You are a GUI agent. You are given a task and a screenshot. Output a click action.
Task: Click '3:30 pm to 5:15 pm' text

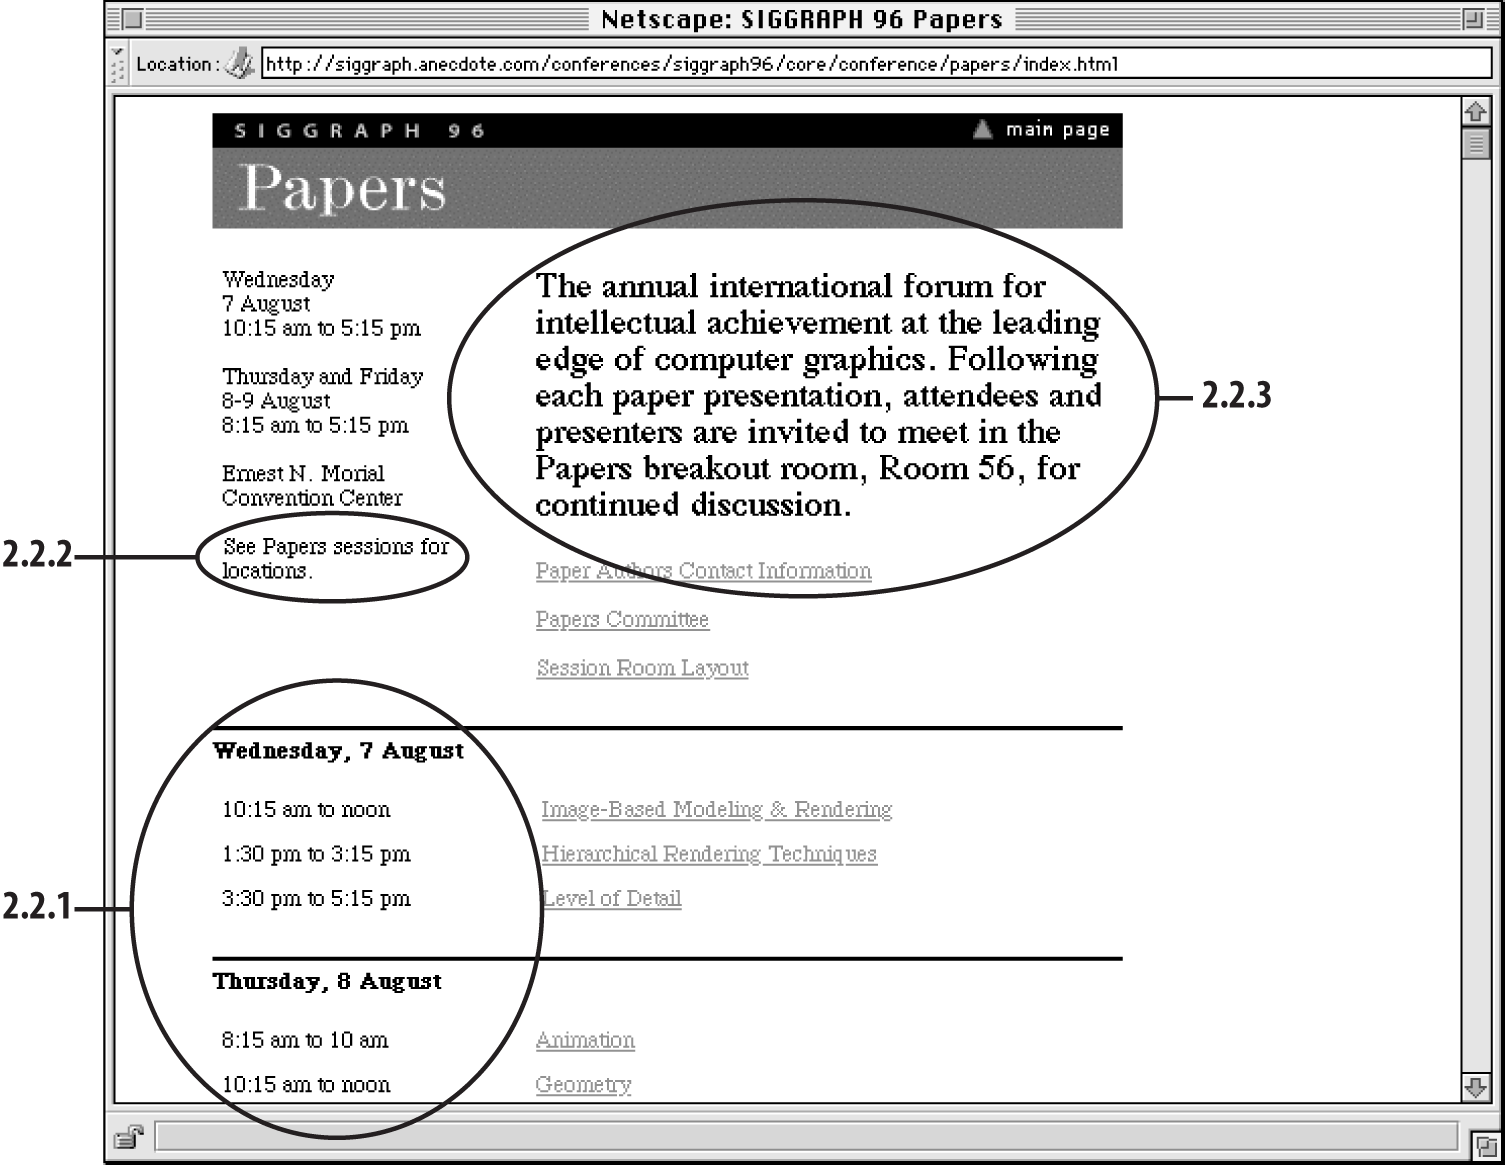pos(316,898)
